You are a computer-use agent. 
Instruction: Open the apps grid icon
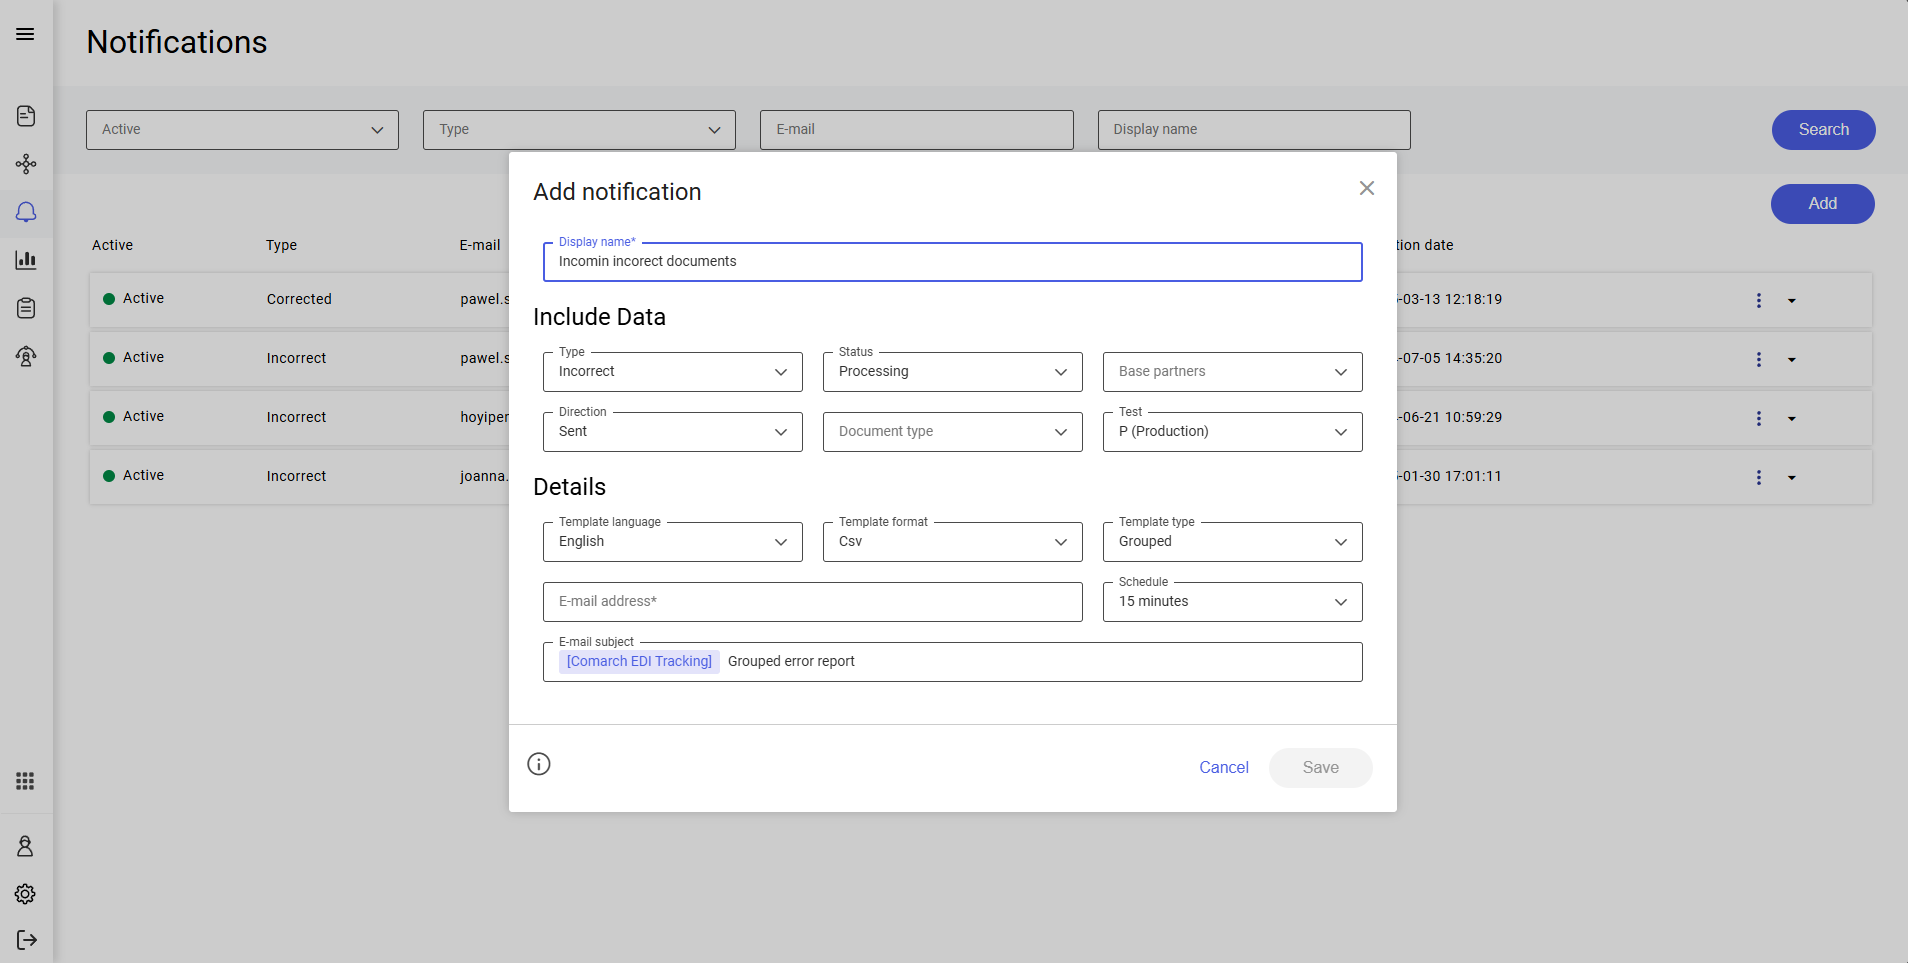pos(26,781)
